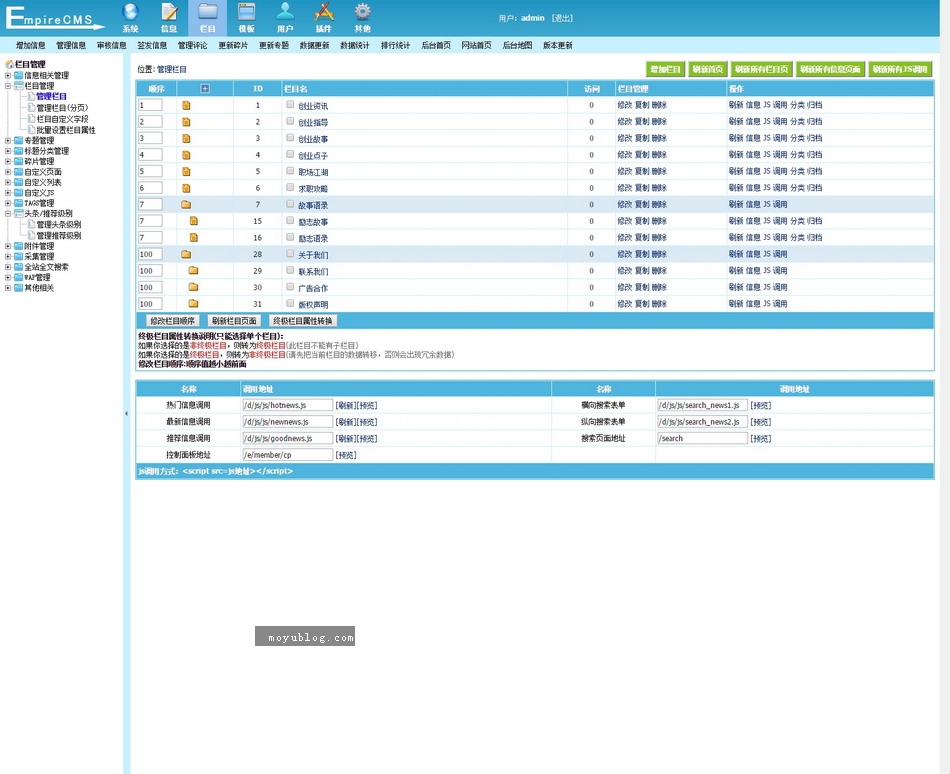Click the 终极栏目属性转换 button

303,321
